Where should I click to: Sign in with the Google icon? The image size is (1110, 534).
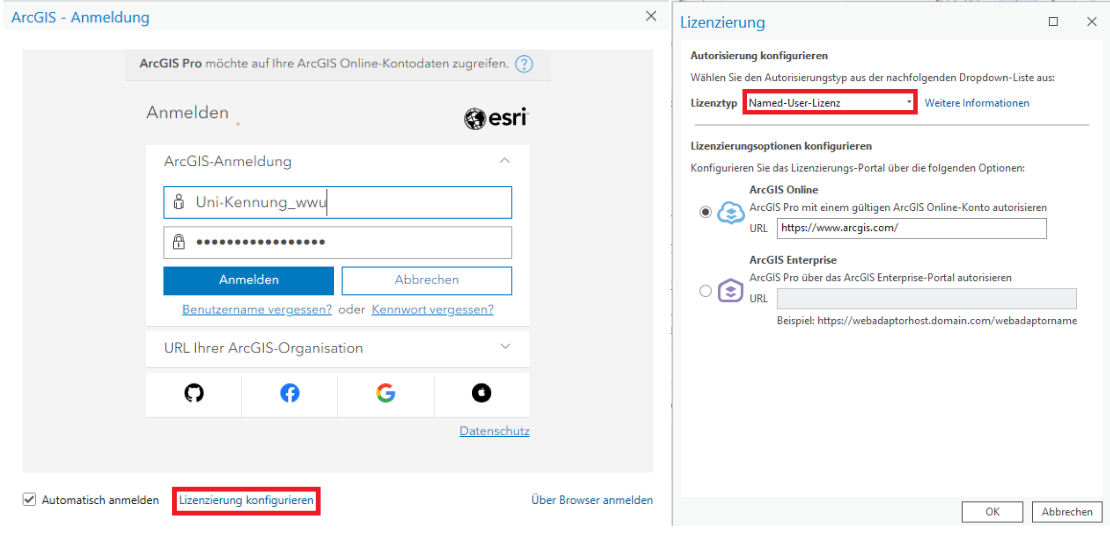[x=385, y=393]
